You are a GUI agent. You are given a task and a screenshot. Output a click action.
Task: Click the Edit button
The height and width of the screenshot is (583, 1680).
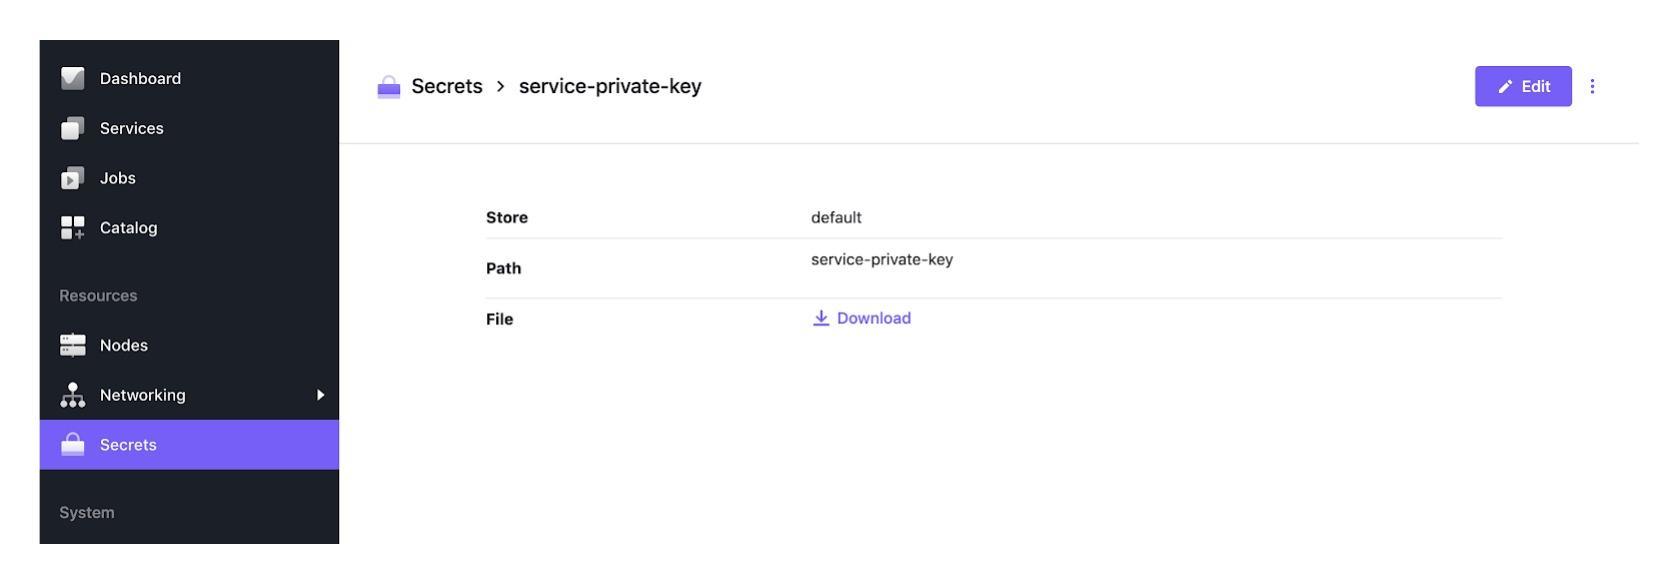point(1523,87)
